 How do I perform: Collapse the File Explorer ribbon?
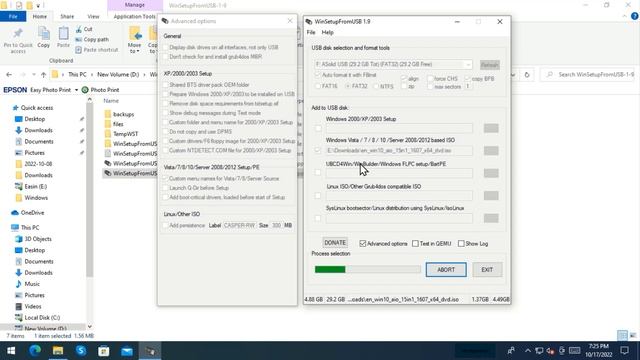pyautogui.click(x=624, y=16)
